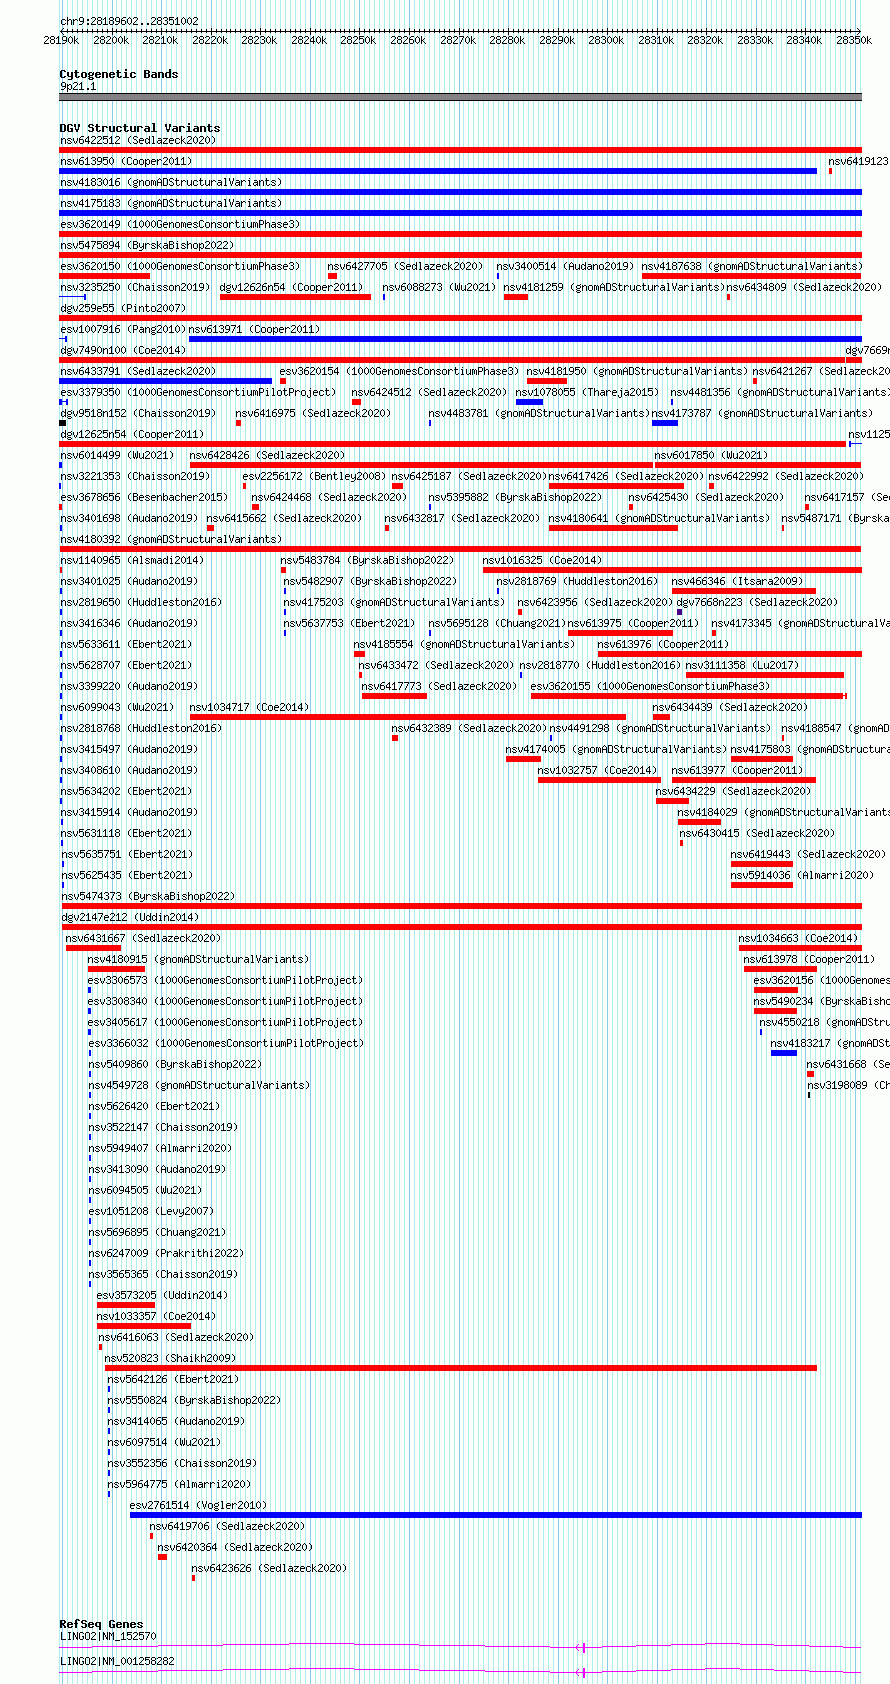Click nsv3678656 (Besenbacher2015) label
The image size is (890, 1684).
[x=144, y=497]
